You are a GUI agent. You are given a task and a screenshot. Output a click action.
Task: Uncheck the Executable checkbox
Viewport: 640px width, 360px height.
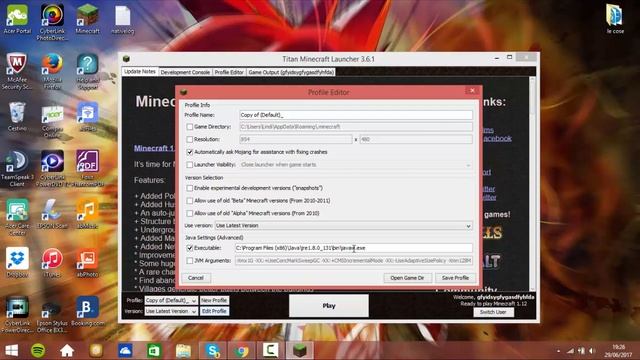pyautogui.click(x=189, y=248)
